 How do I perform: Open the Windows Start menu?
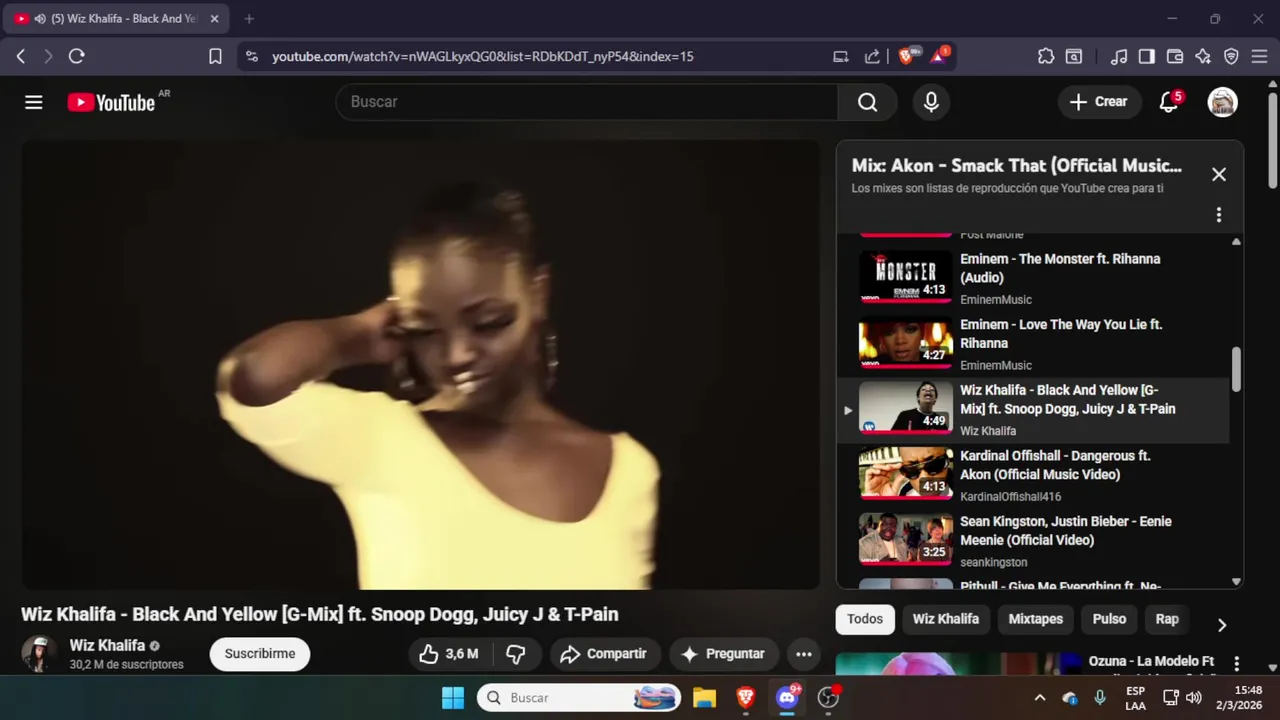(453, 698)
